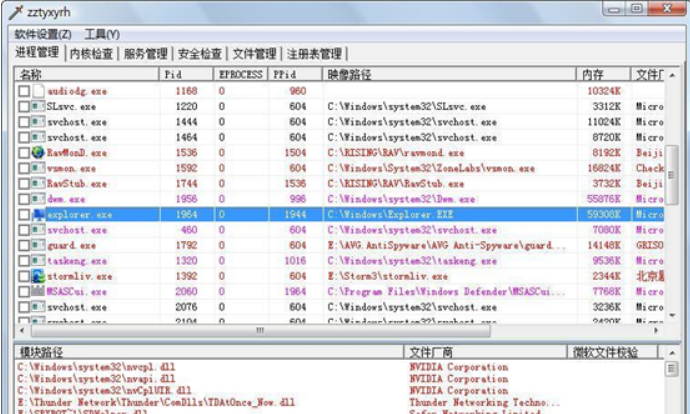Sort by the PPid column header
The width and height of the screenshot is (690, 414).
click(x=295, y=74)
